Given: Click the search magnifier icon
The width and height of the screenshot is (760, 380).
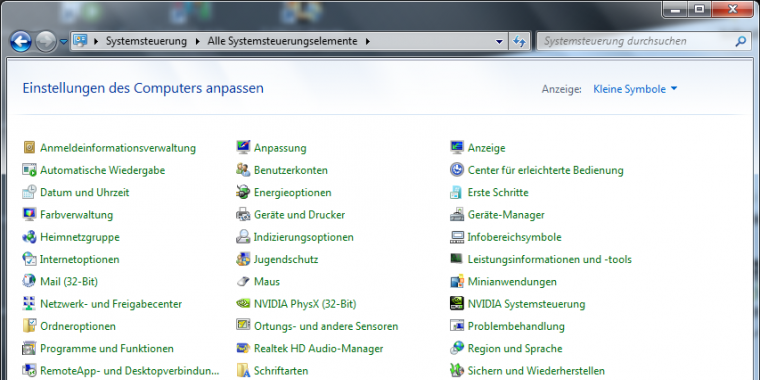Looking at the screenshot, I should pyautogui.click(x=740, y=41).
